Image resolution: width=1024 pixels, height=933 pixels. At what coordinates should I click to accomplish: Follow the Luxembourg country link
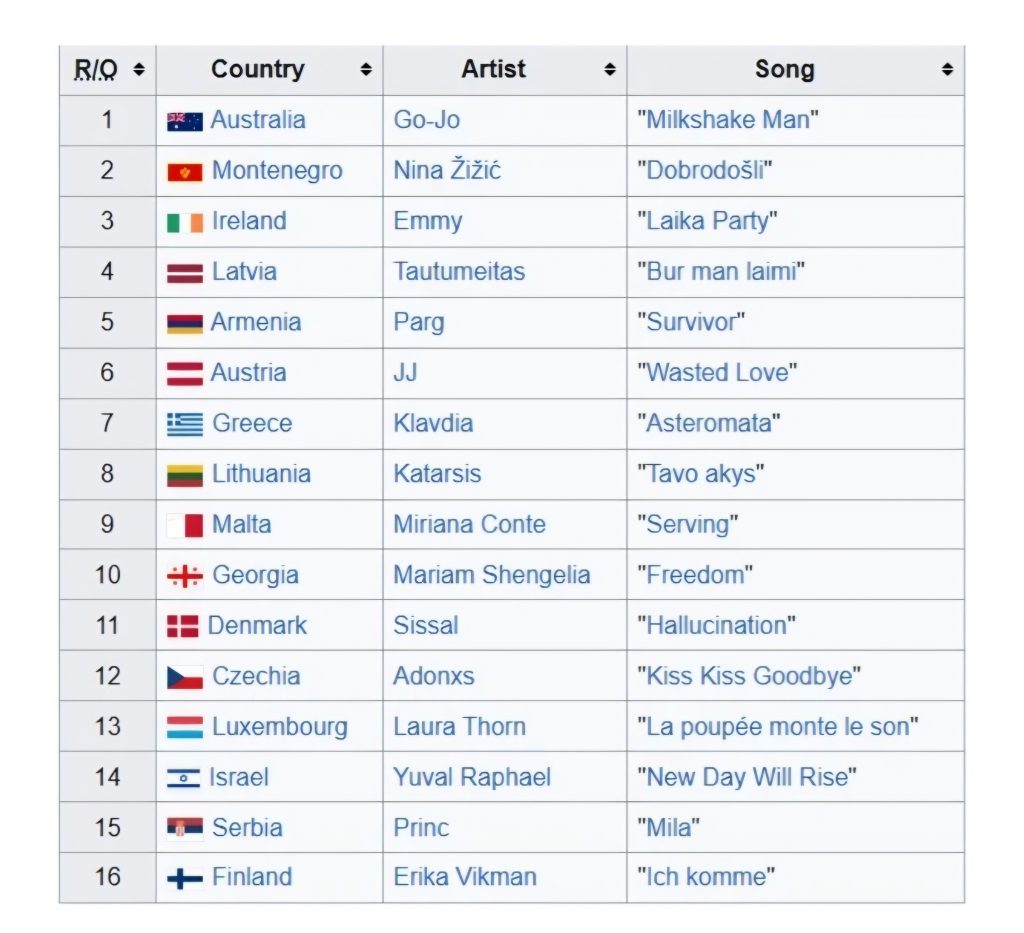click(x=280, y=727)
